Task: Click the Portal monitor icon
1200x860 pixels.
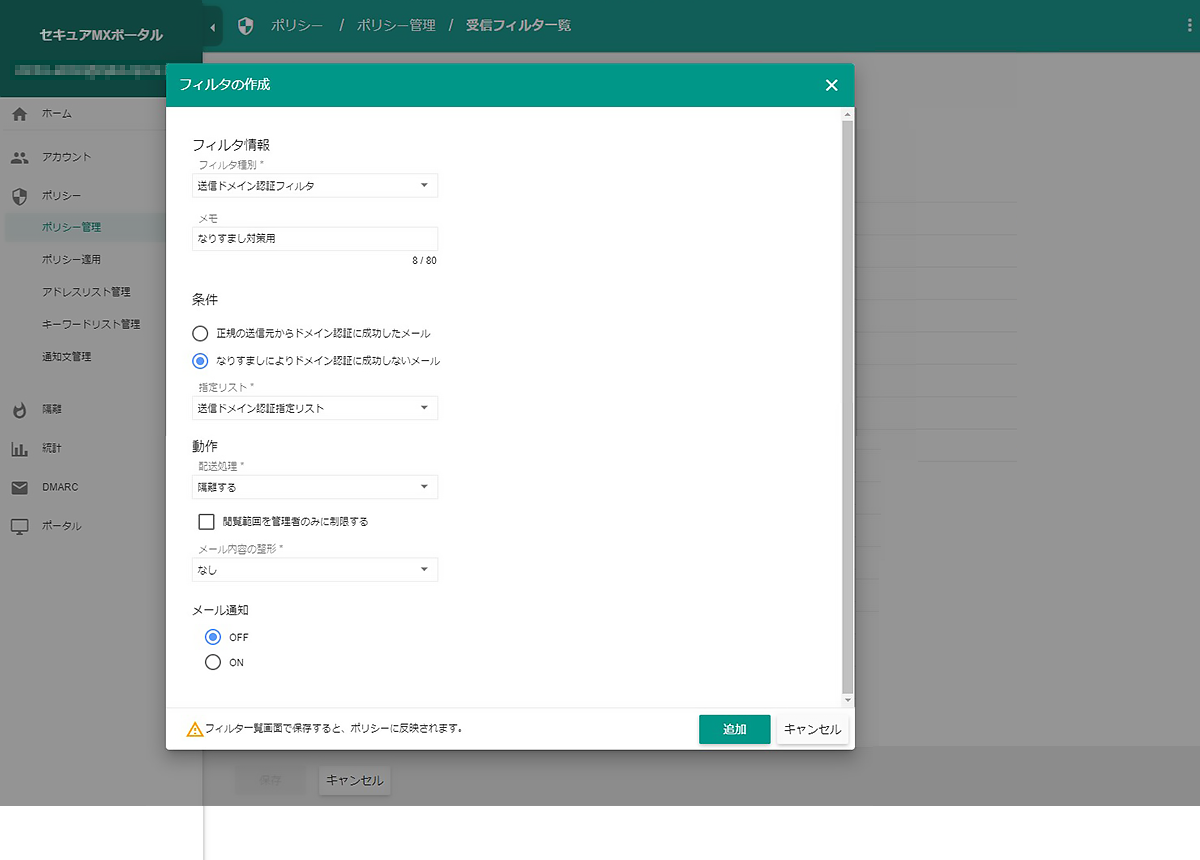Action: pos(19,526)
